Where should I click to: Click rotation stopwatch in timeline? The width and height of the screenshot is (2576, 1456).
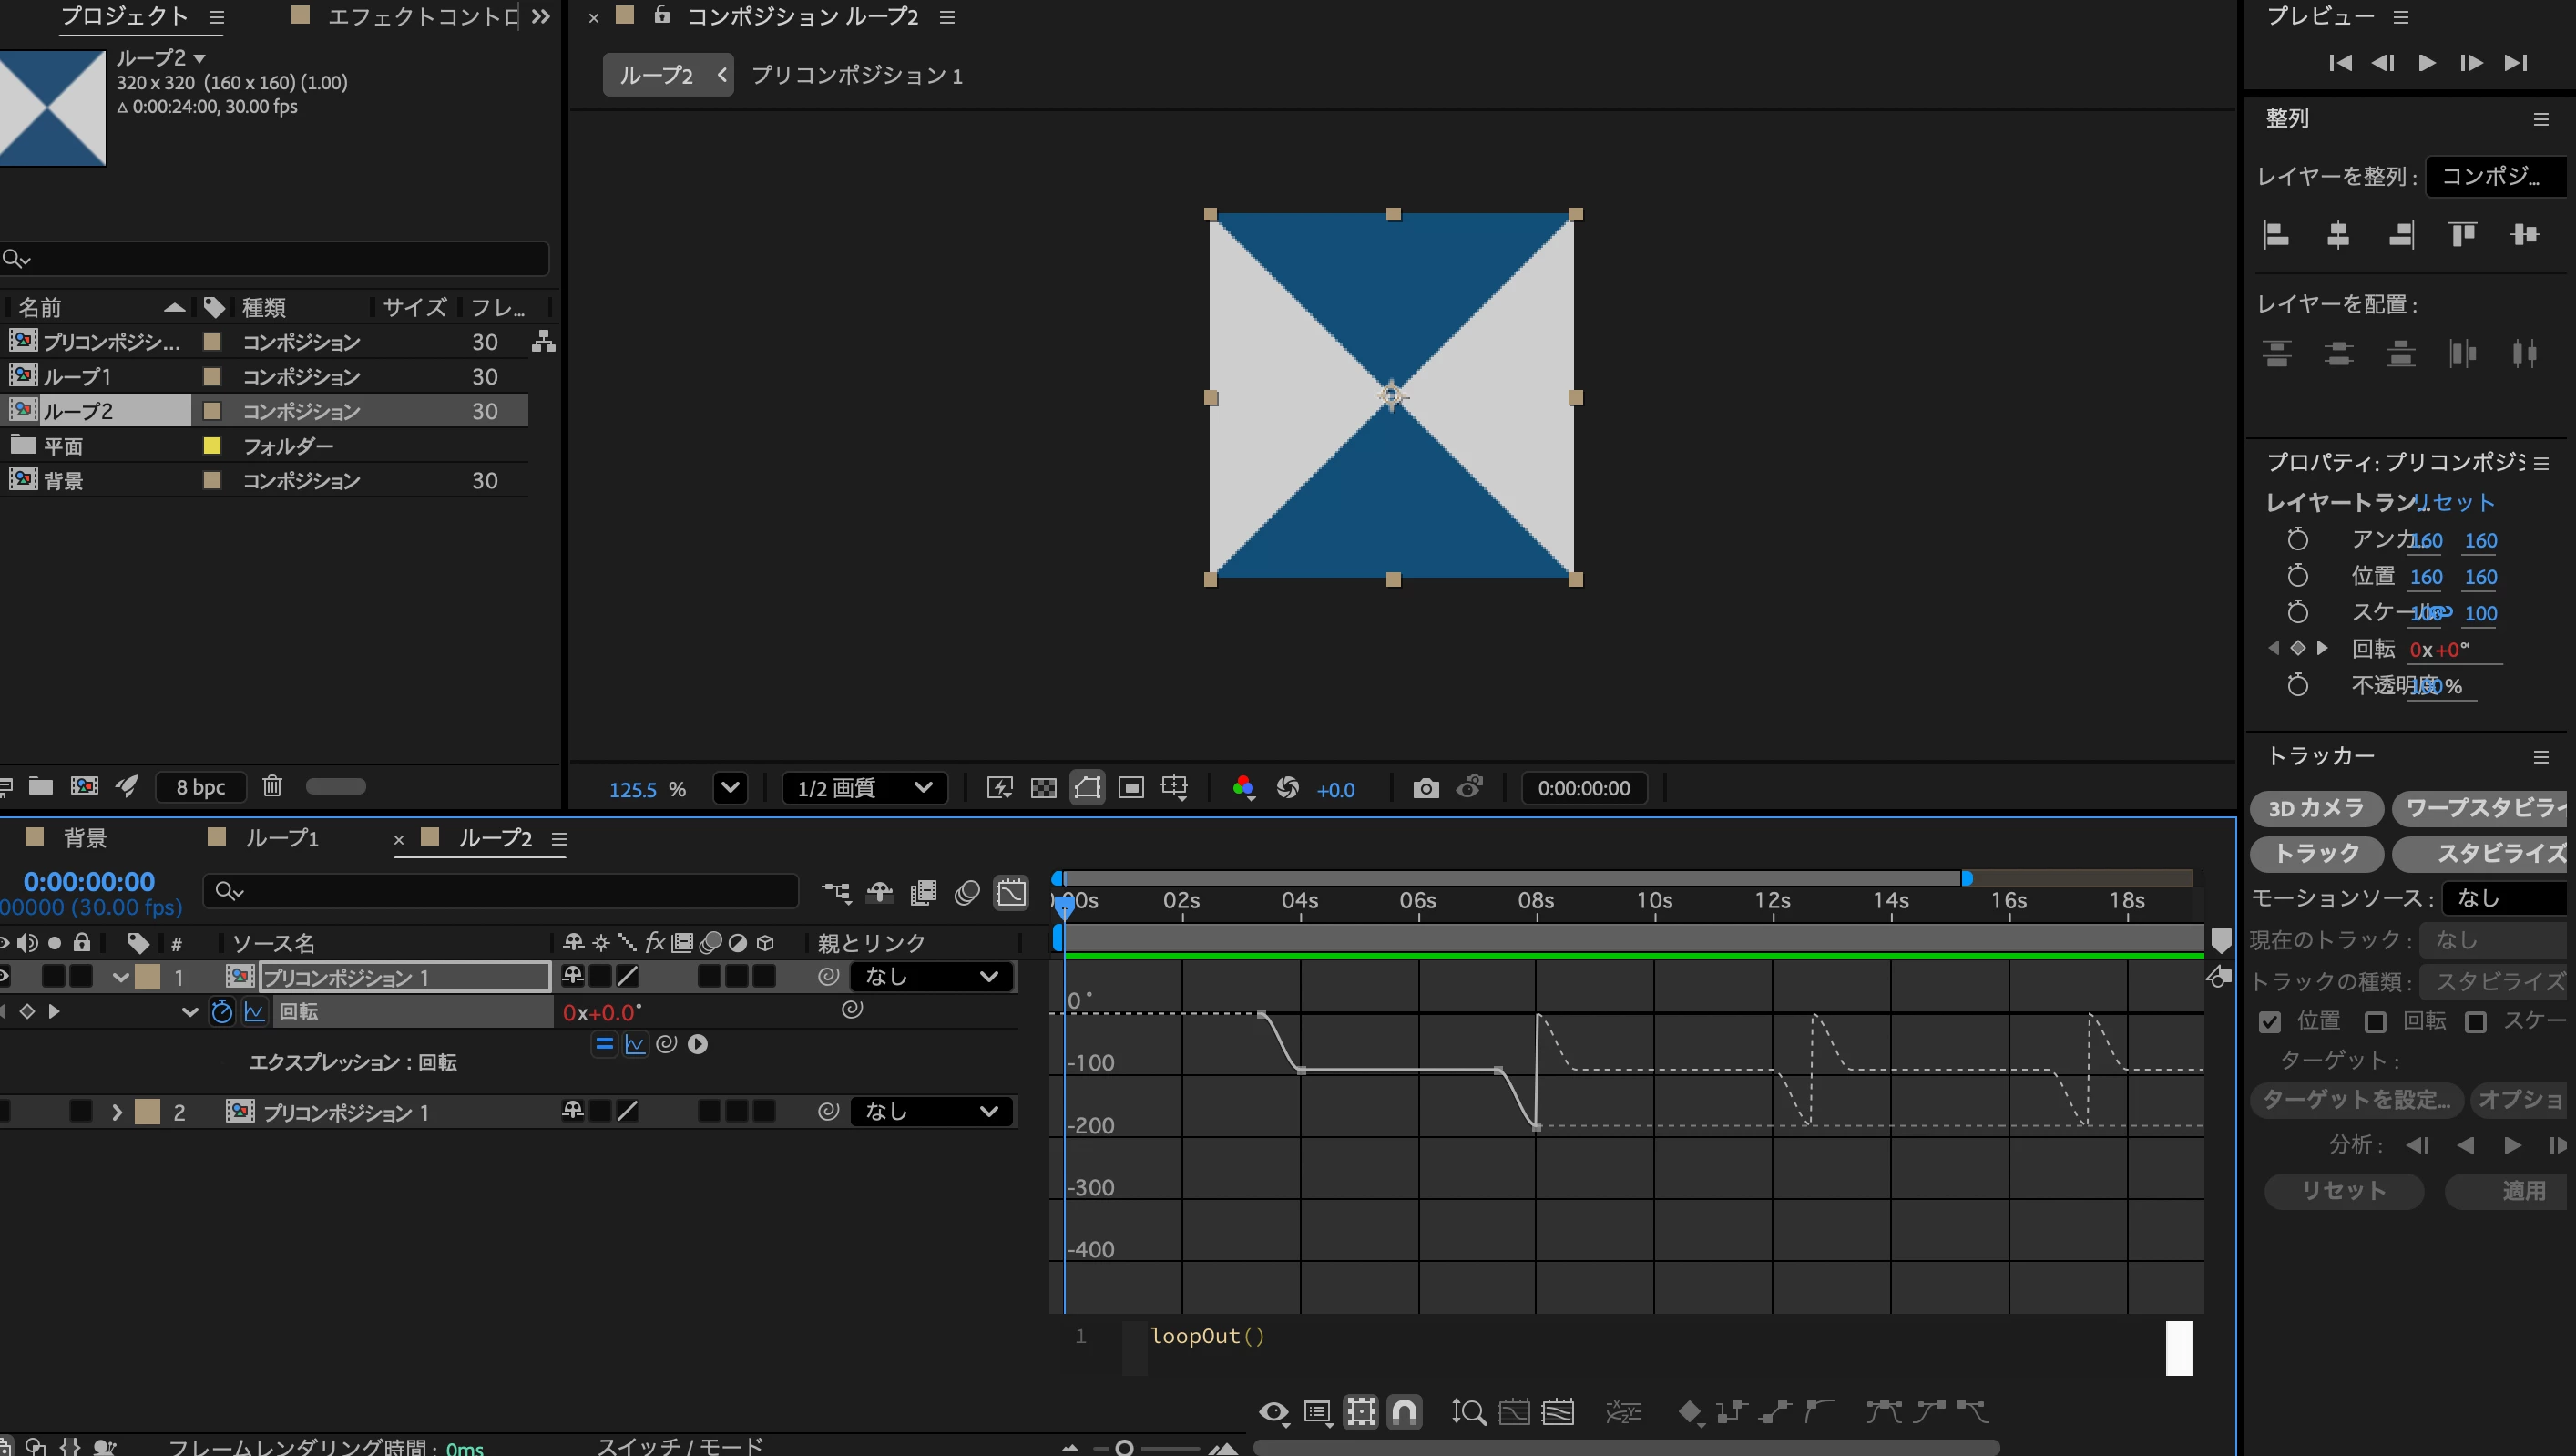click(x=222, y=1012)
